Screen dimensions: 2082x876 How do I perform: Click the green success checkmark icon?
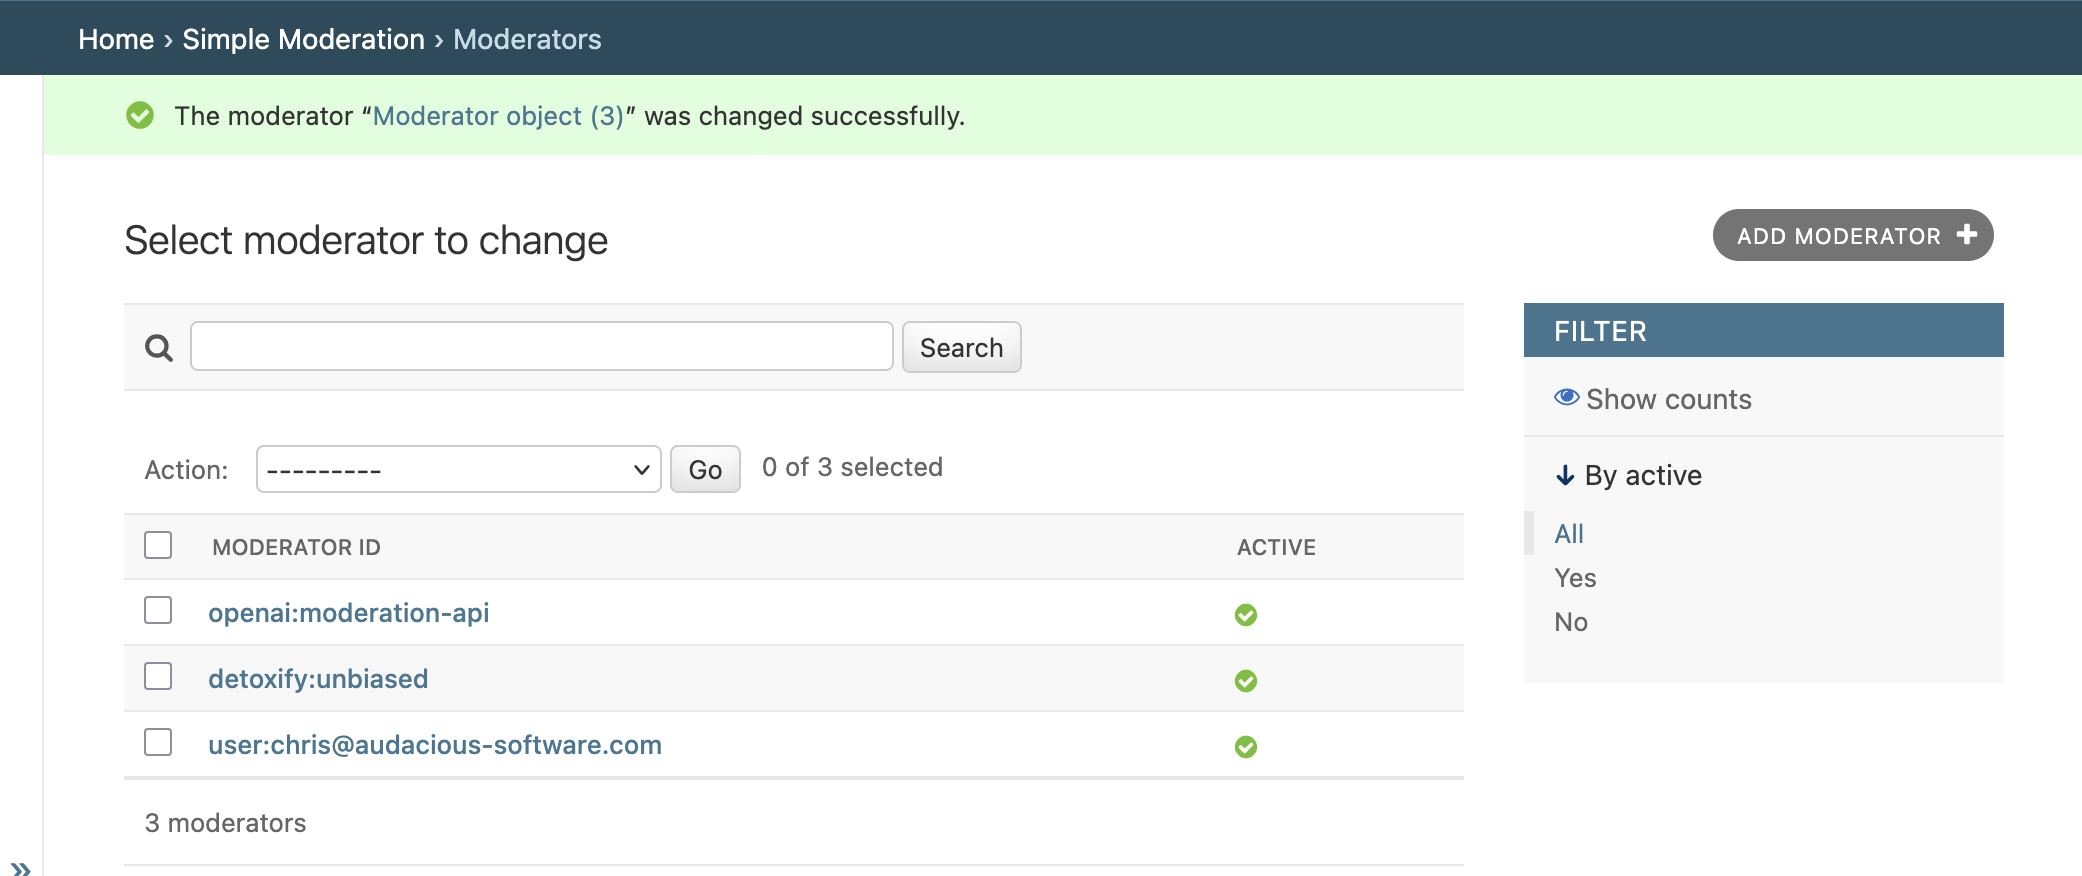[140, 116]
